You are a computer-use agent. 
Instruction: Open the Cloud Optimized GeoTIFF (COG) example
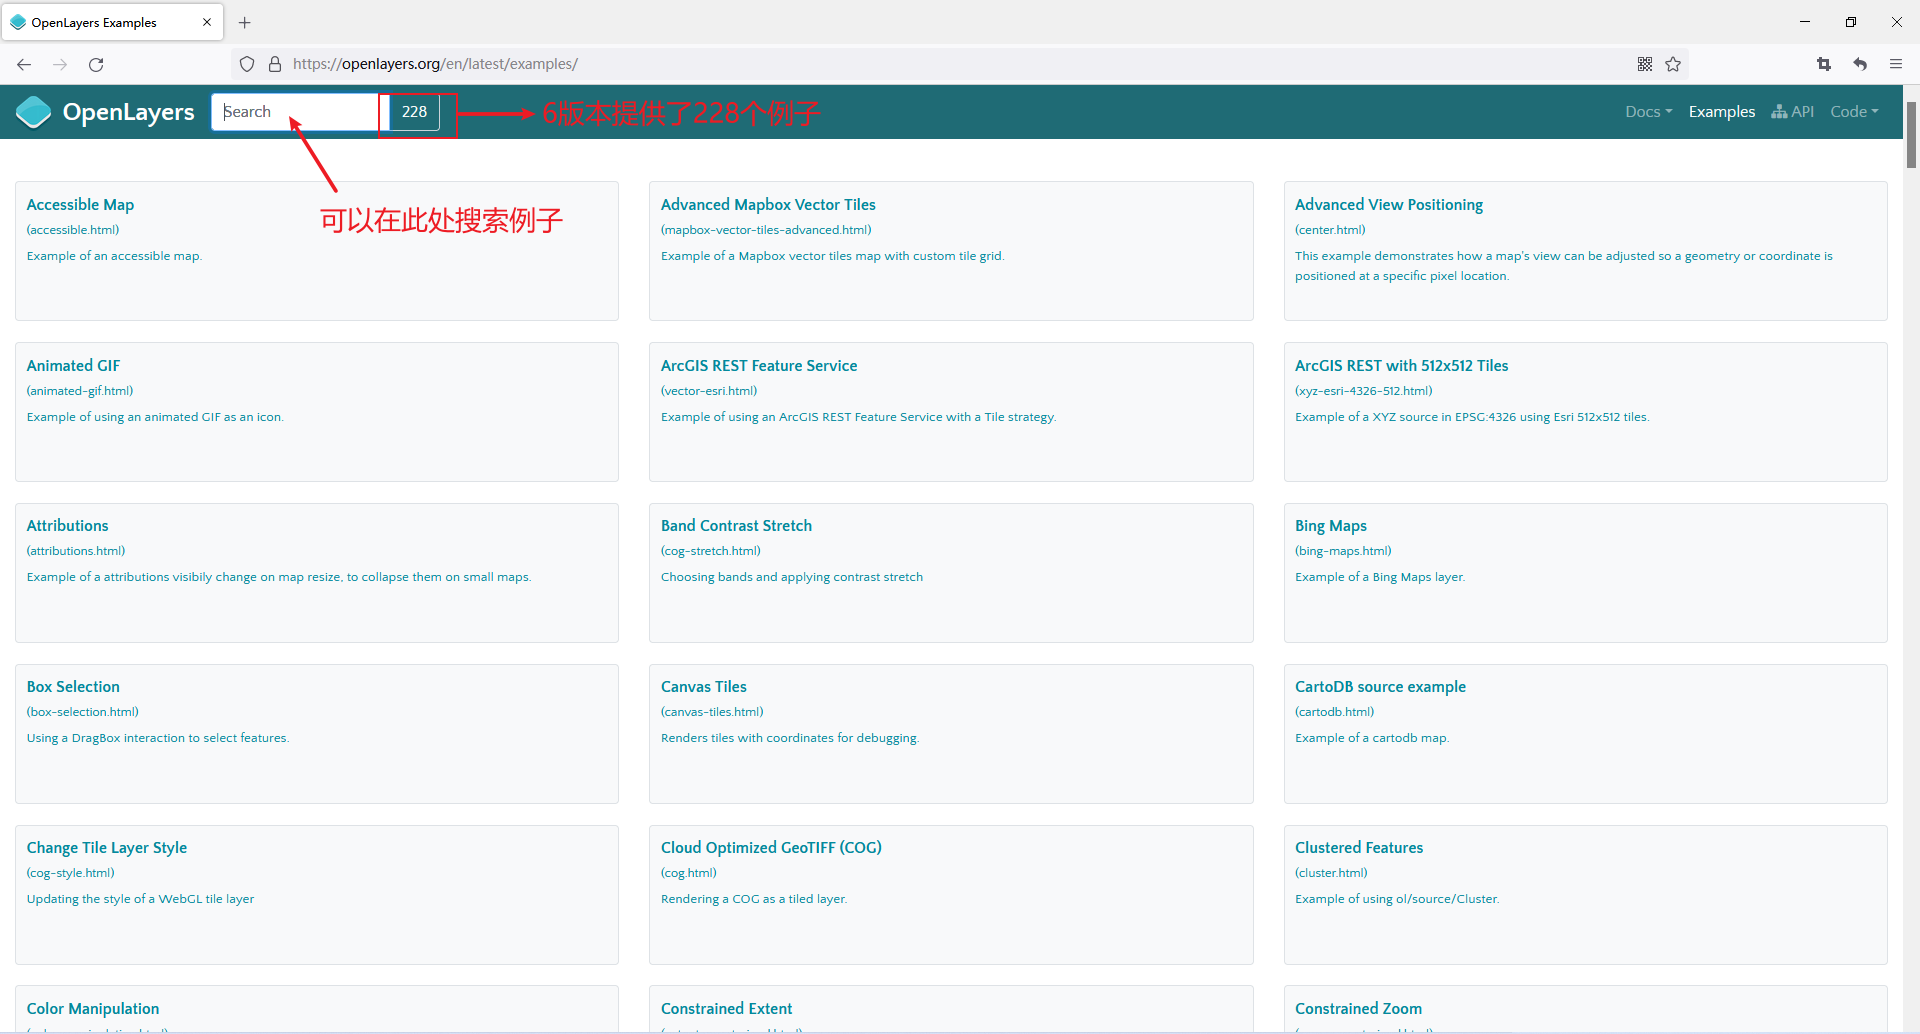pos(771,848)
